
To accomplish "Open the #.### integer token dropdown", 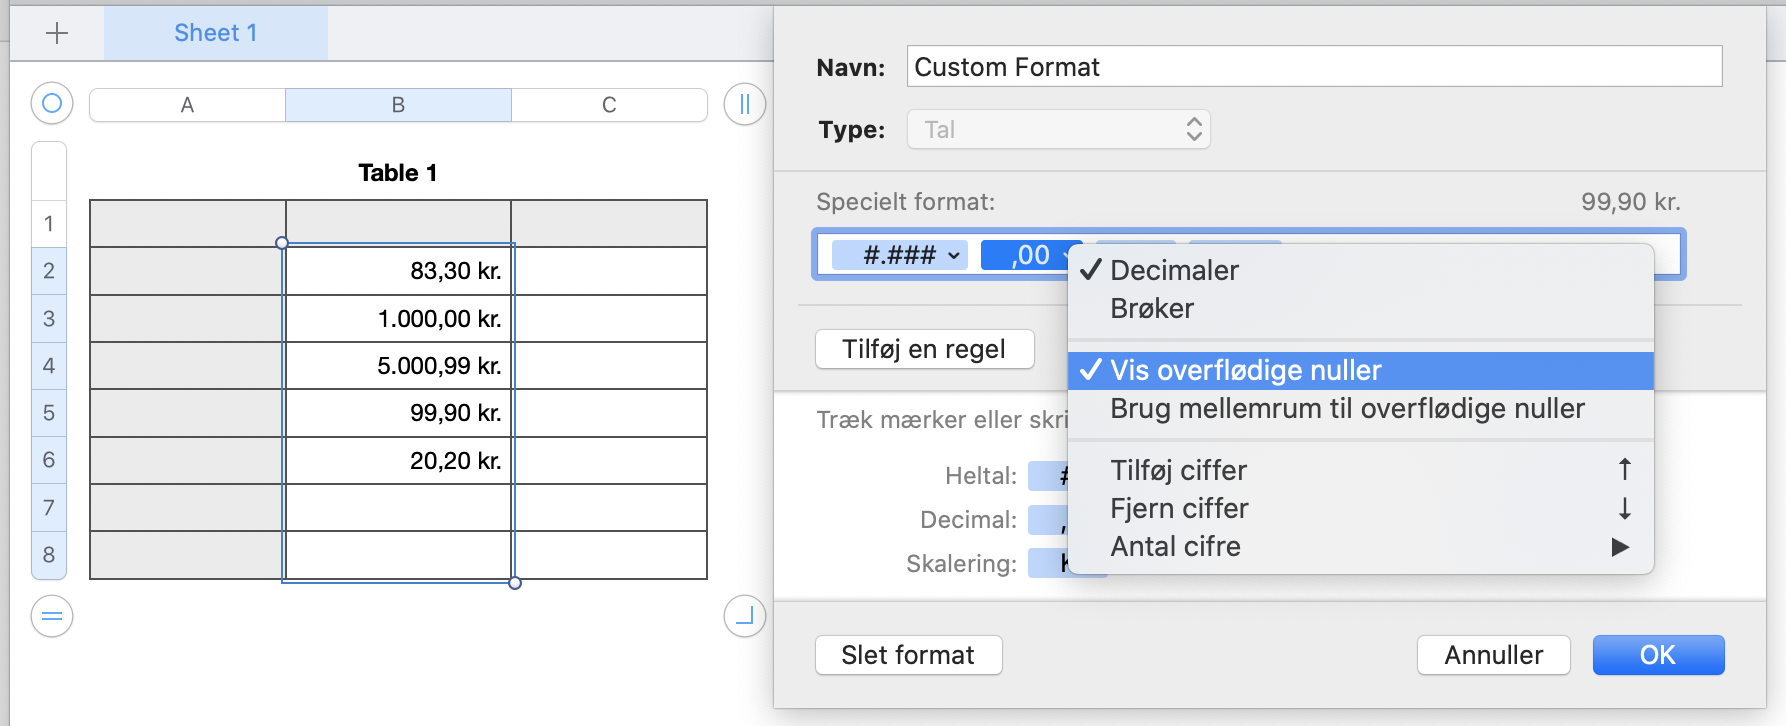I will coord(912,255).
